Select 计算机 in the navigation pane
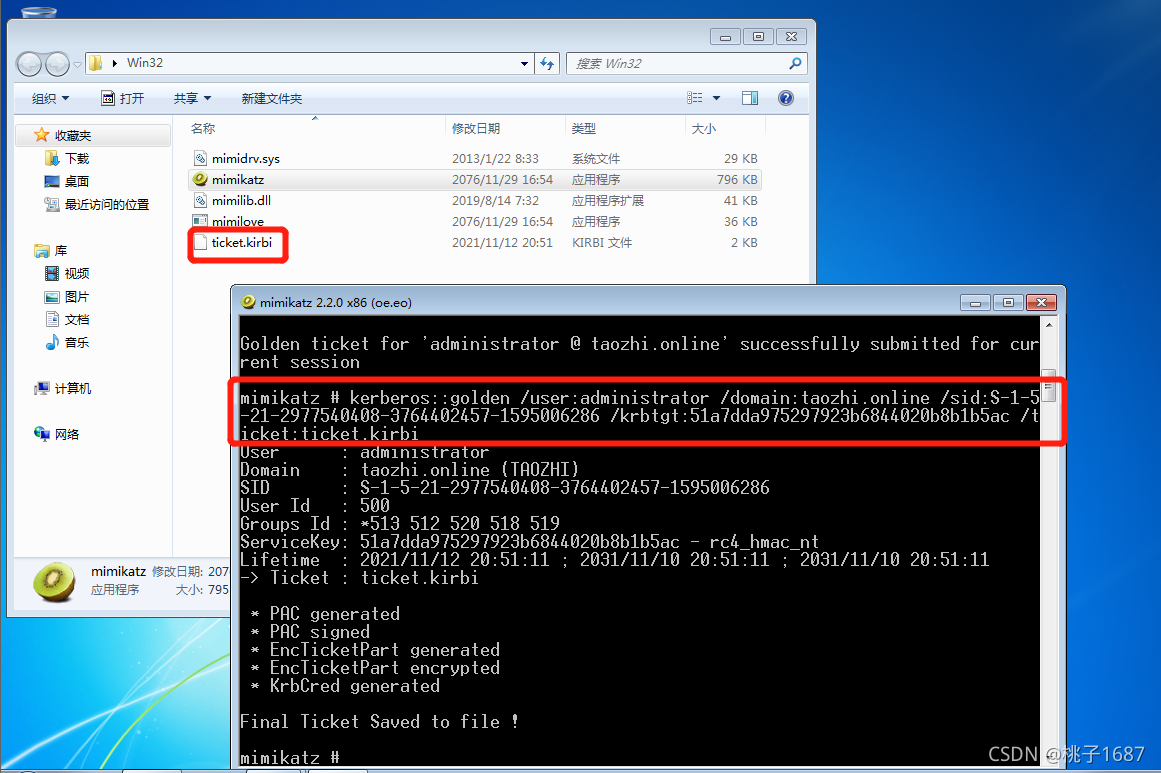This screenshot has height=773, width=1161. [x=72, y=389]
